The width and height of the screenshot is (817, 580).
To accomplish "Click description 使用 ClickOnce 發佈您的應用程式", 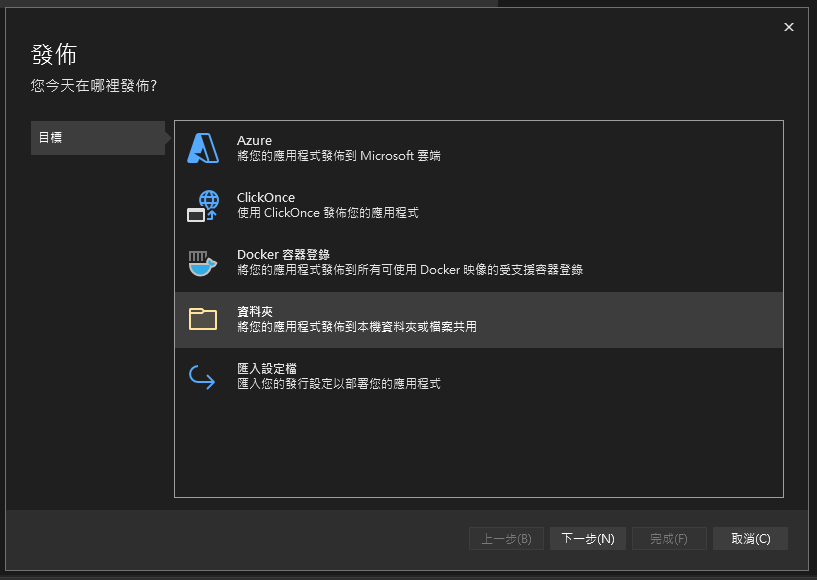I will point(327,213).
